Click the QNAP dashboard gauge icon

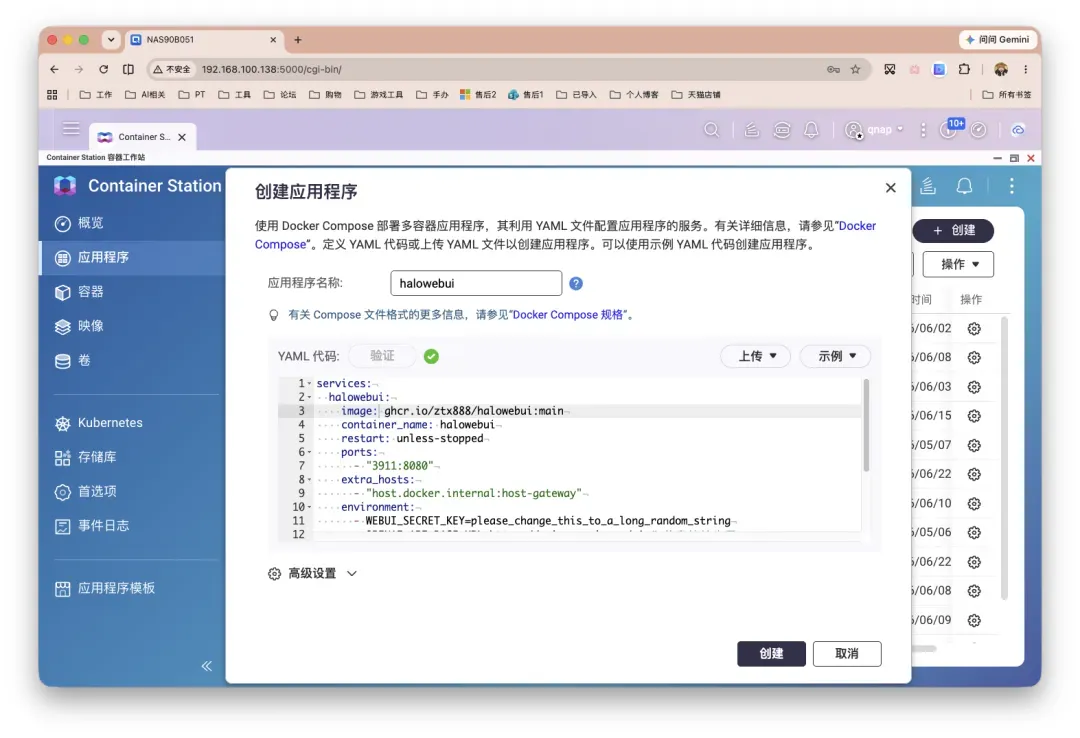click(978, 130)
